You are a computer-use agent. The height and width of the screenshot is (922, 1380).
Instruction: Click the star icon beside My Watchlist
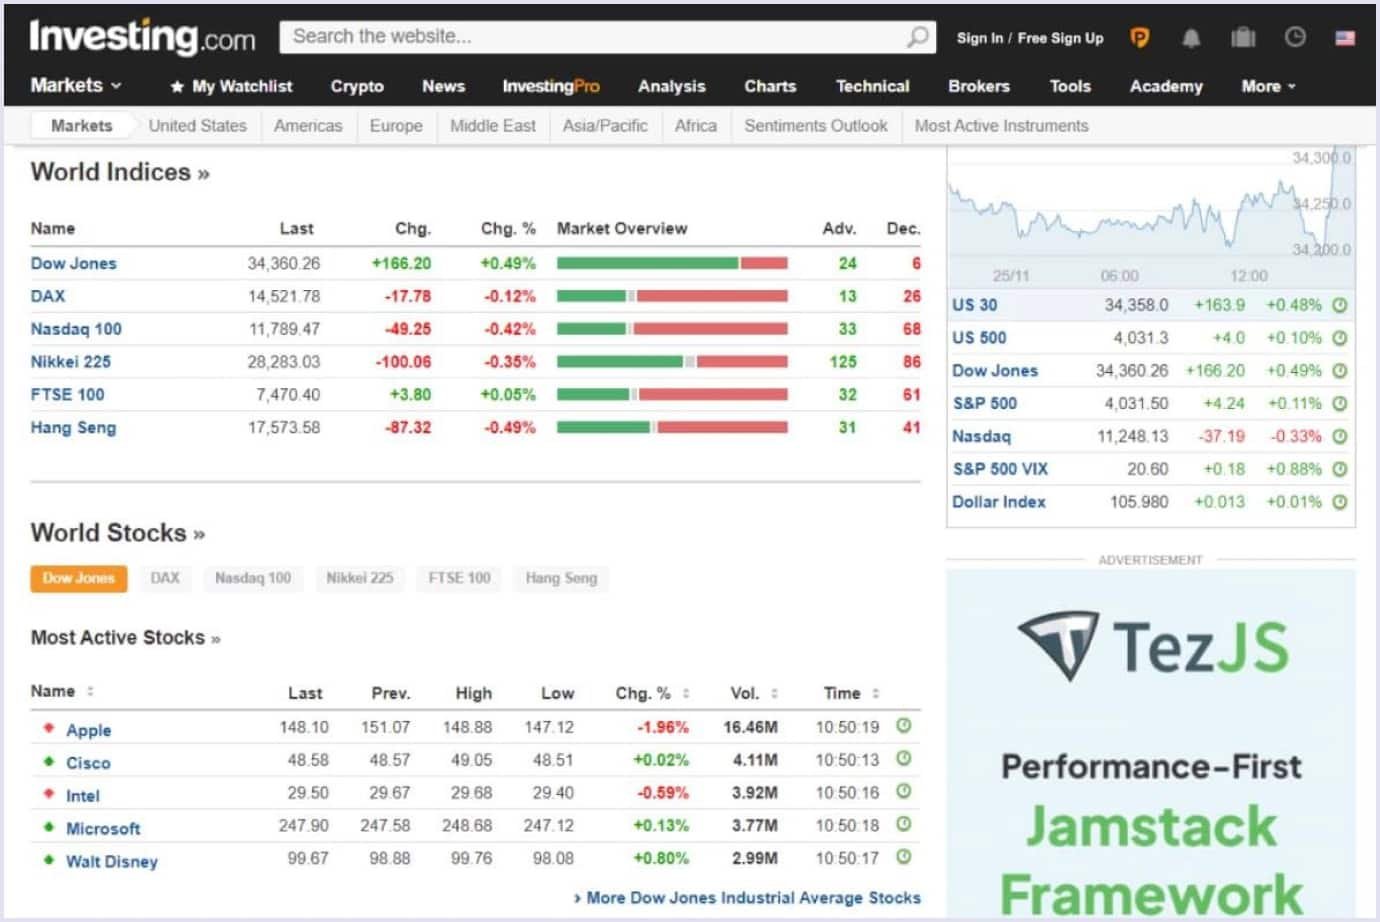coord(177,87)
